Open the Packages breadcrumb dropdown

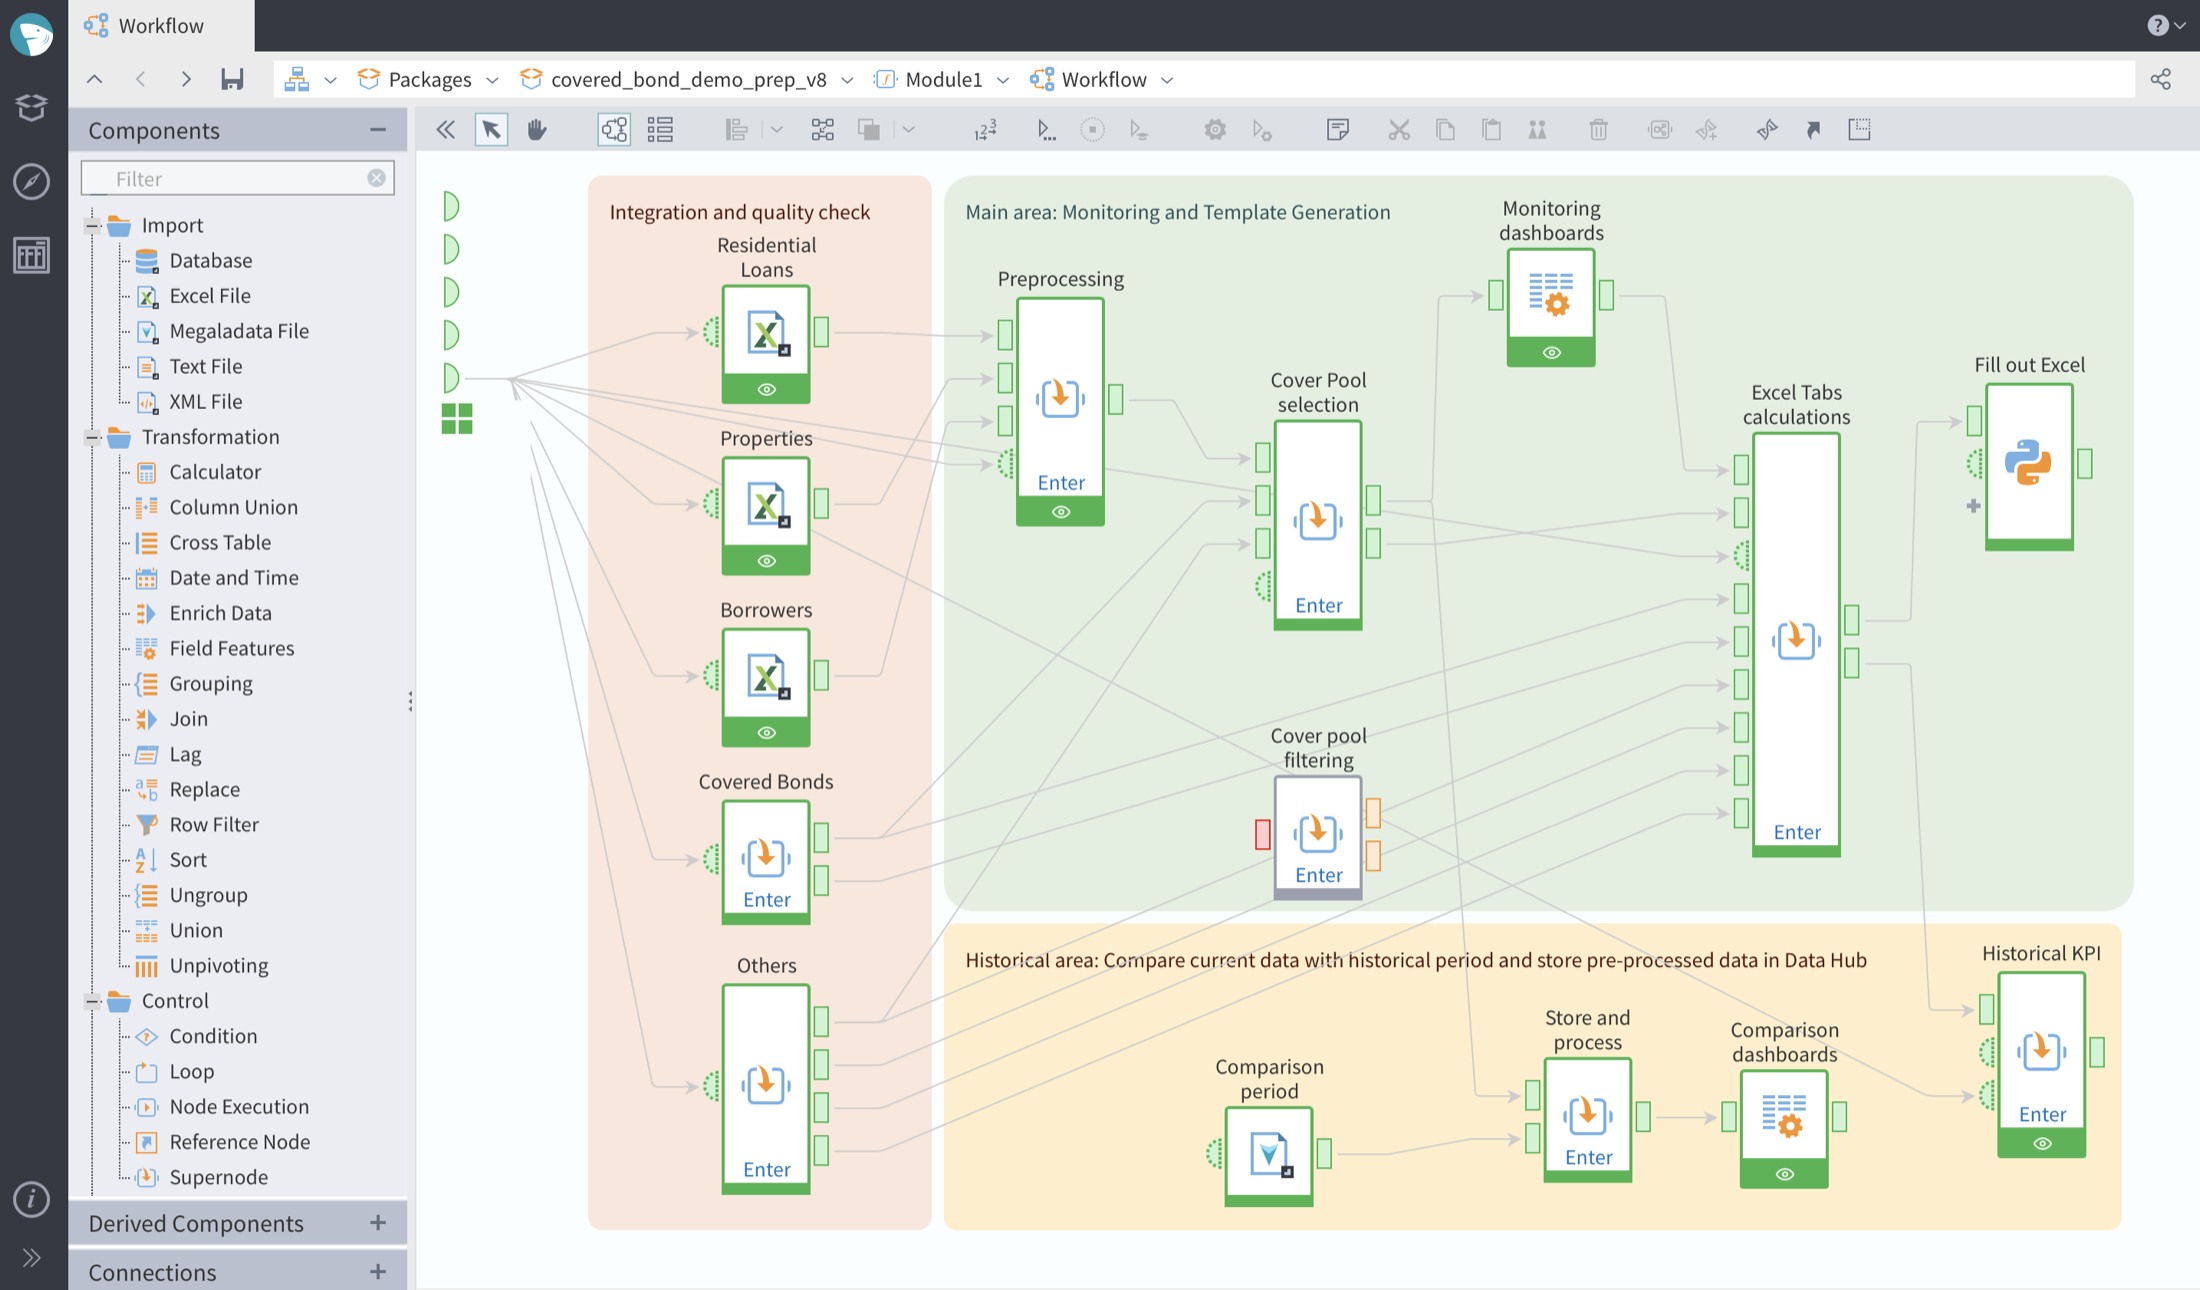[492, 80]
